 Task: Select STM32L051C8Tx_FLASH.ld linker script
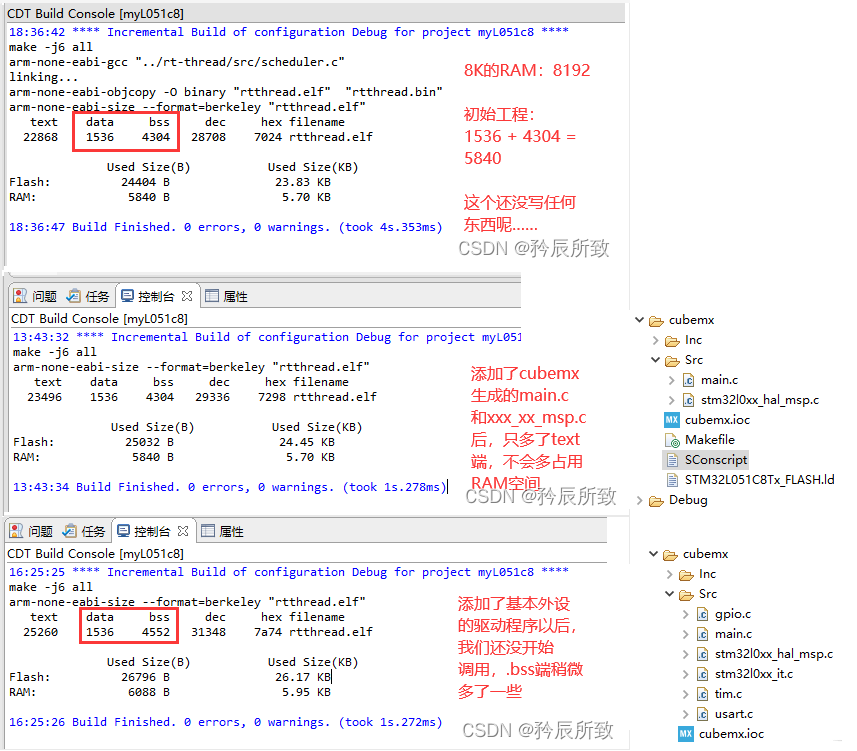[759, 480]
